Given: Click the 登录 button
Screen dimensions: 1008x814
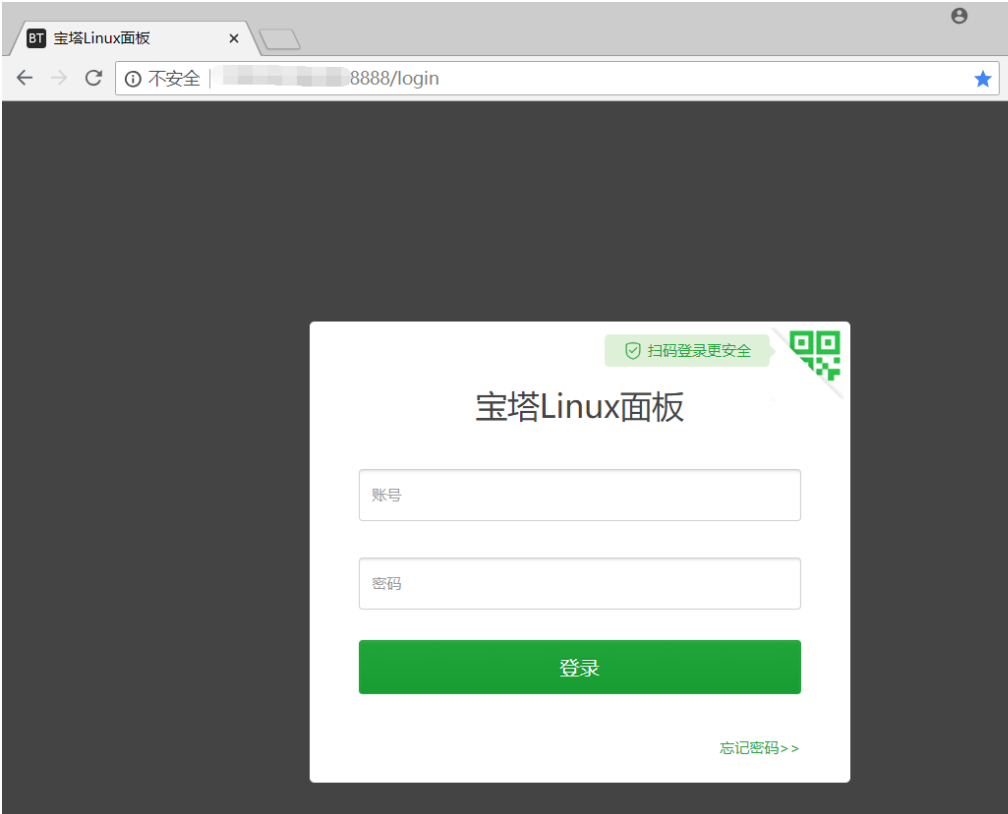Looking at the screenshot, I should (x=579, y=666).
